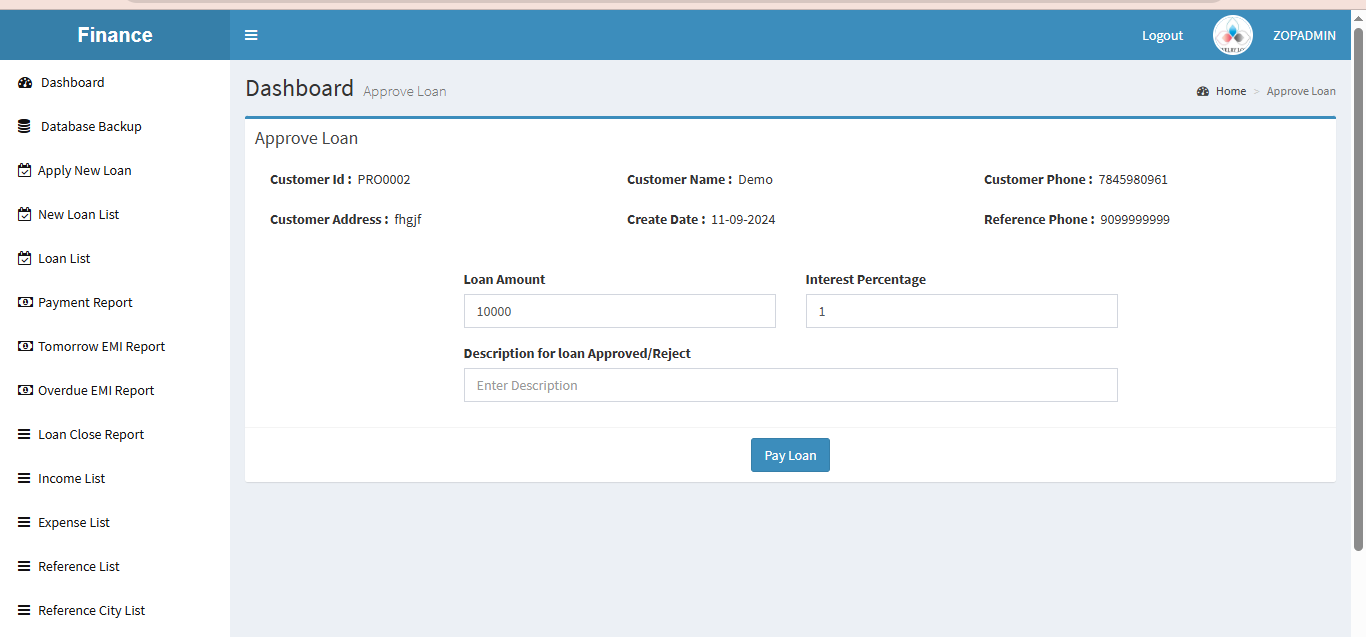
Task: Click the ZOPADMIN profile avatar image
Action: click(x=1232, y=35)
